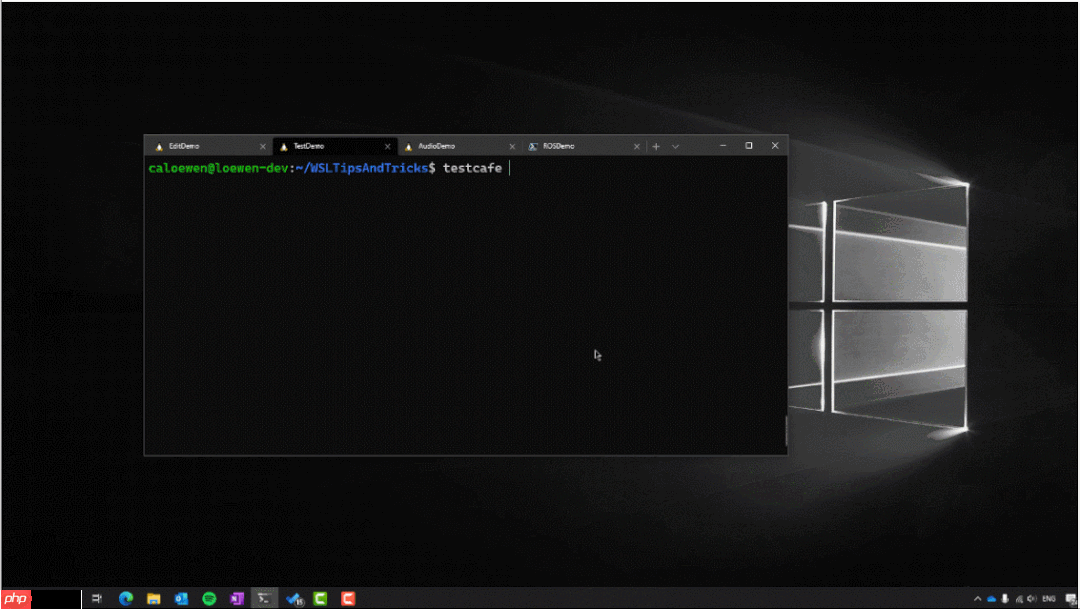The height and width of the screenshot is (609, 1080).
Task: Open the volume control in system tray
Action: point(1032,598)
